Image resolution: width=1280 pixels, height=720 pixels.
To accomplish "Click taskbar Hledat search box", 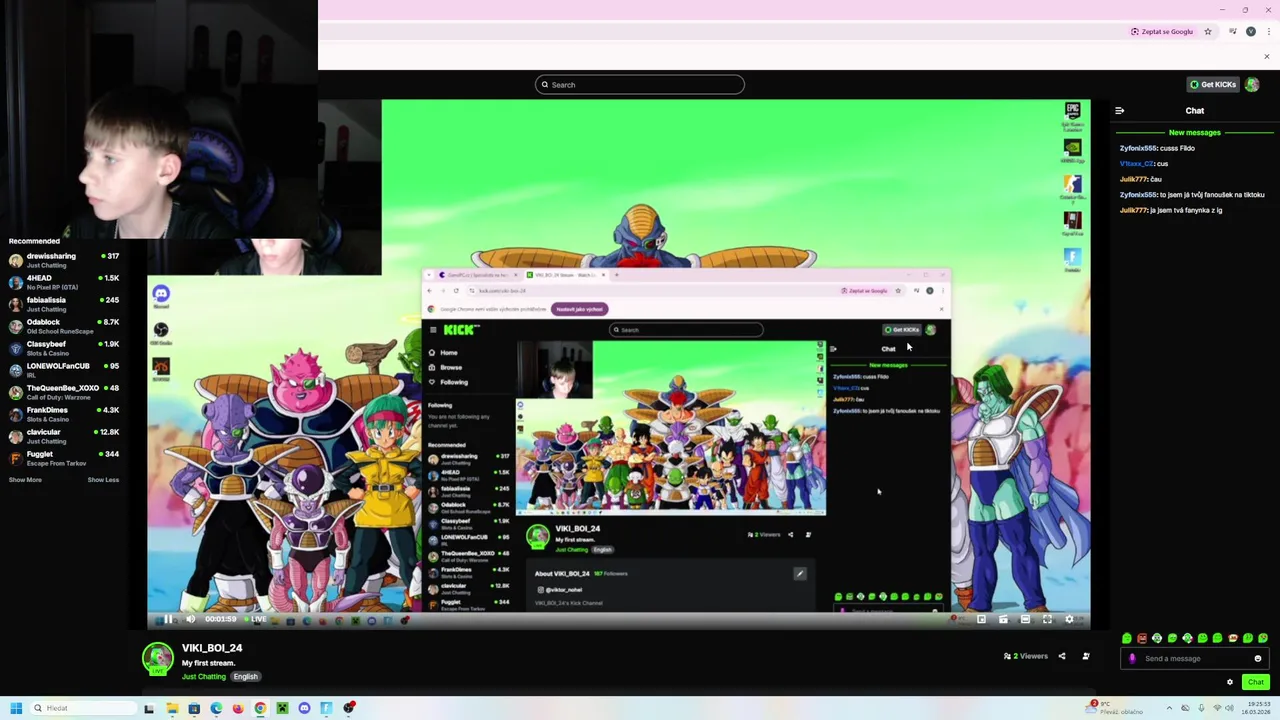I will click(83, 708).
